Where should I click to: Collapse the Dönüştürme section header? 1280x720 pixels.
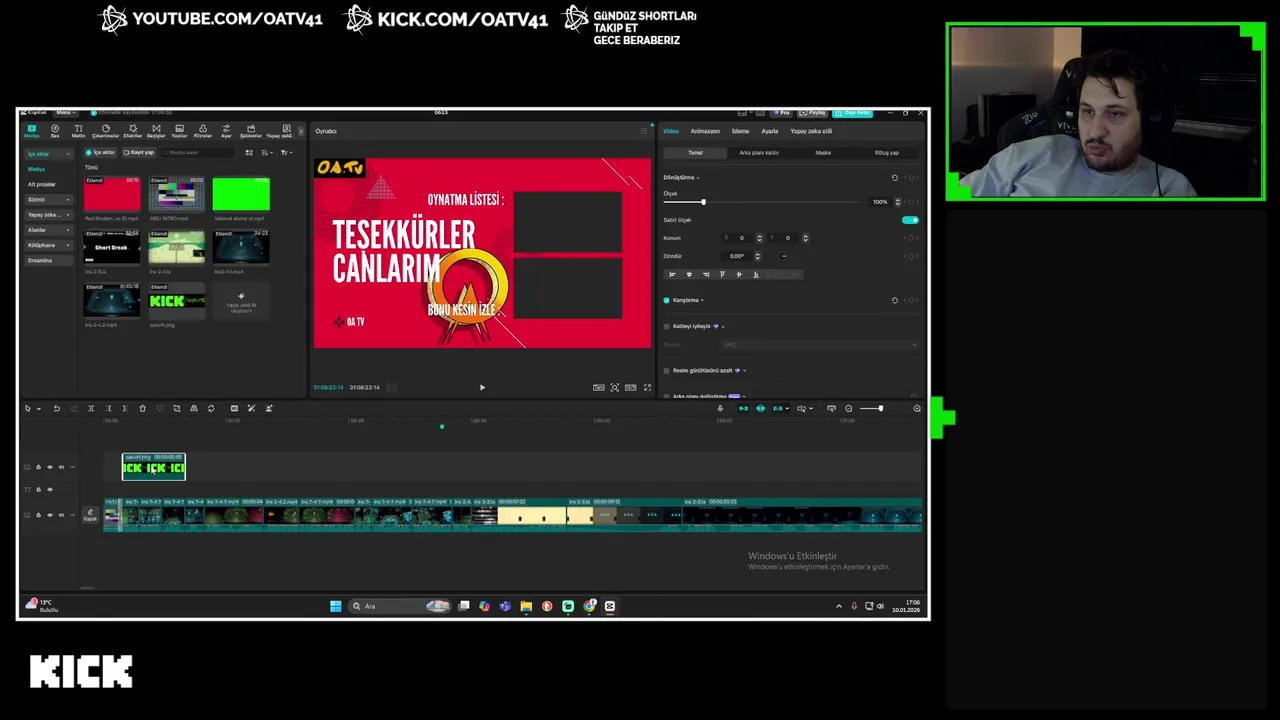point(681,178)
